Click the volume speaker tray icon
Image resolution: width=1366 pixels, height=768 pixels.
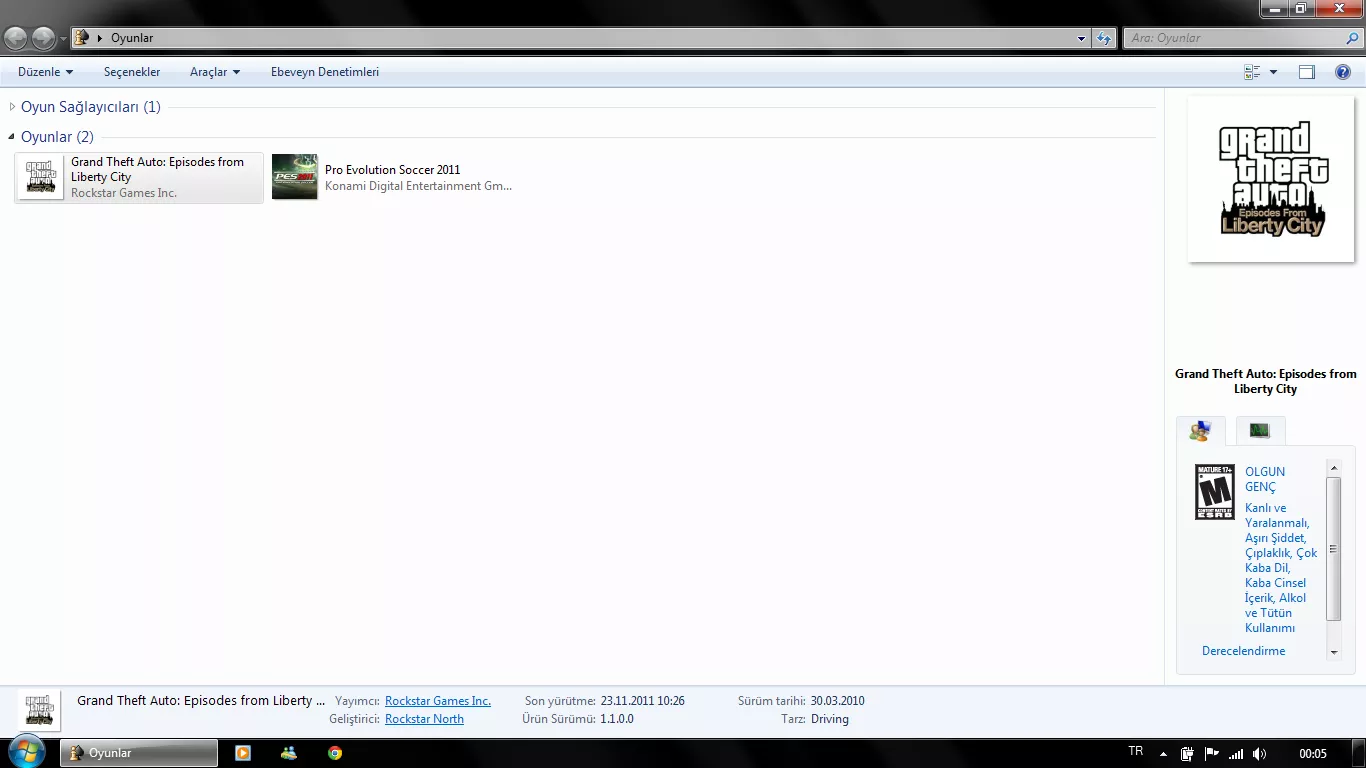pos(1259,753)
